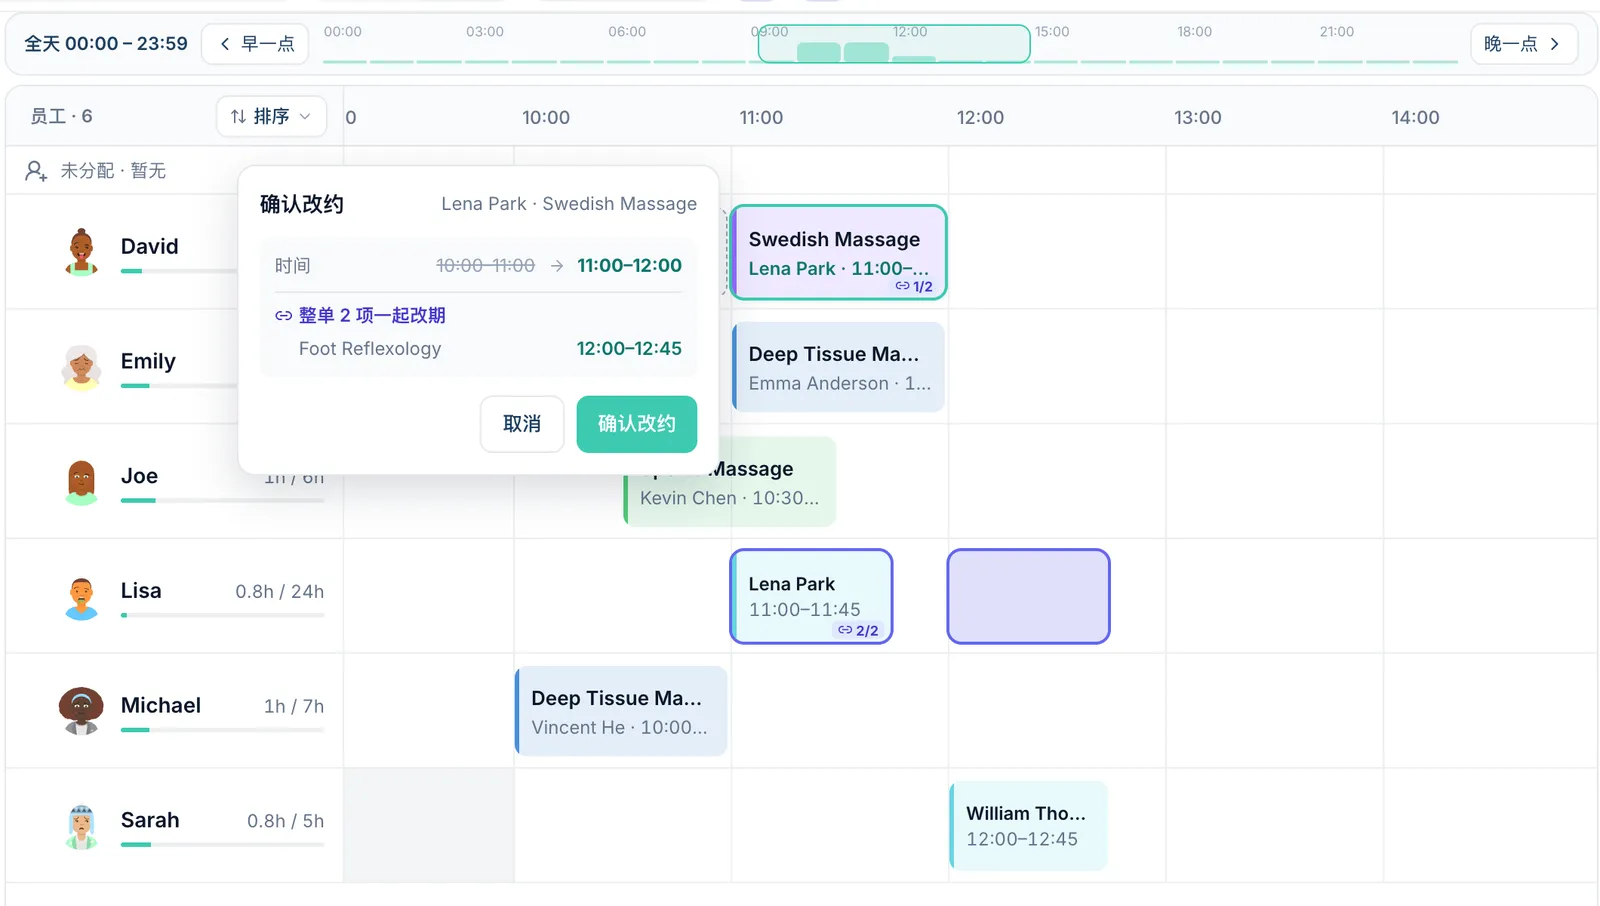
Task: Click the 全天 00:00 – 23:59 range label
Action: click(x=106, y=44)
